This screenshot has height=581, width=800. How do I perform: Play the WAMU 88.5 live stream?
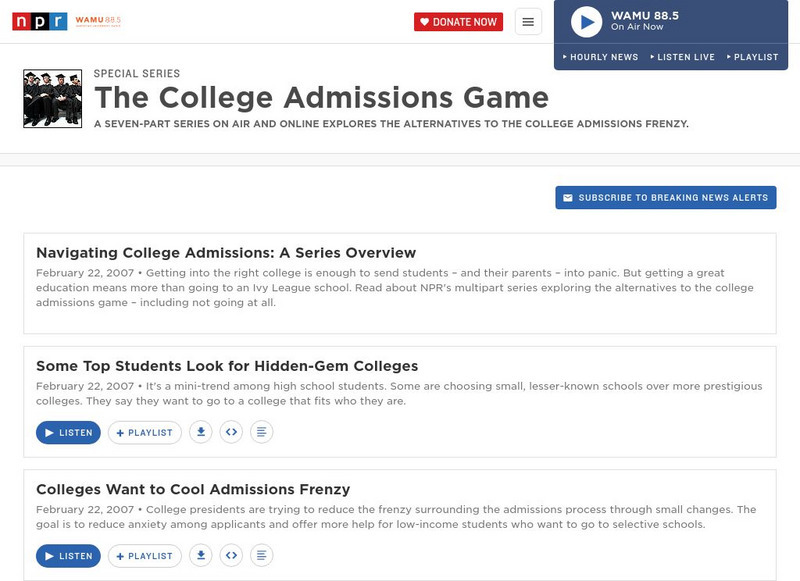tap(586, 21)
